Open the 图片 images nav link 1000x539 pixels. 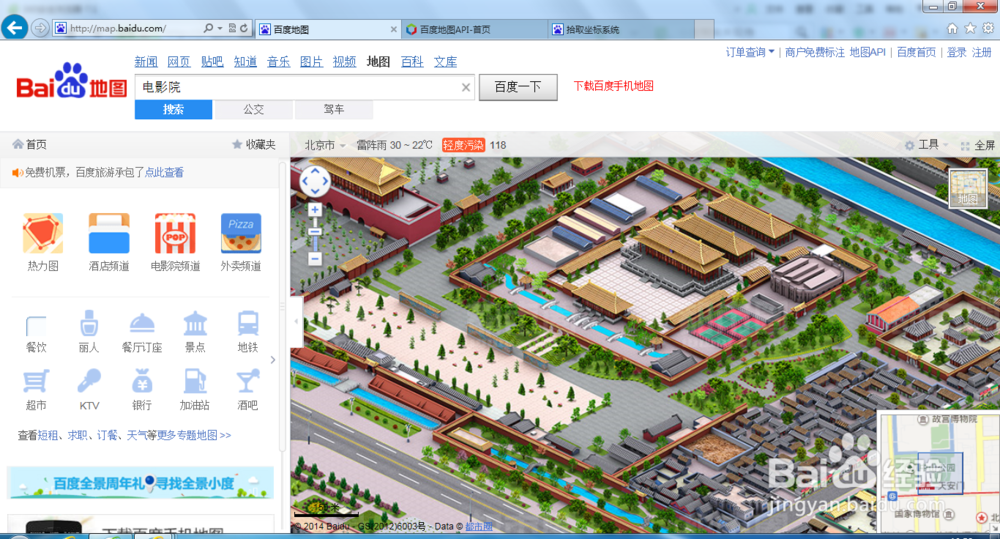tap(311, 62)
